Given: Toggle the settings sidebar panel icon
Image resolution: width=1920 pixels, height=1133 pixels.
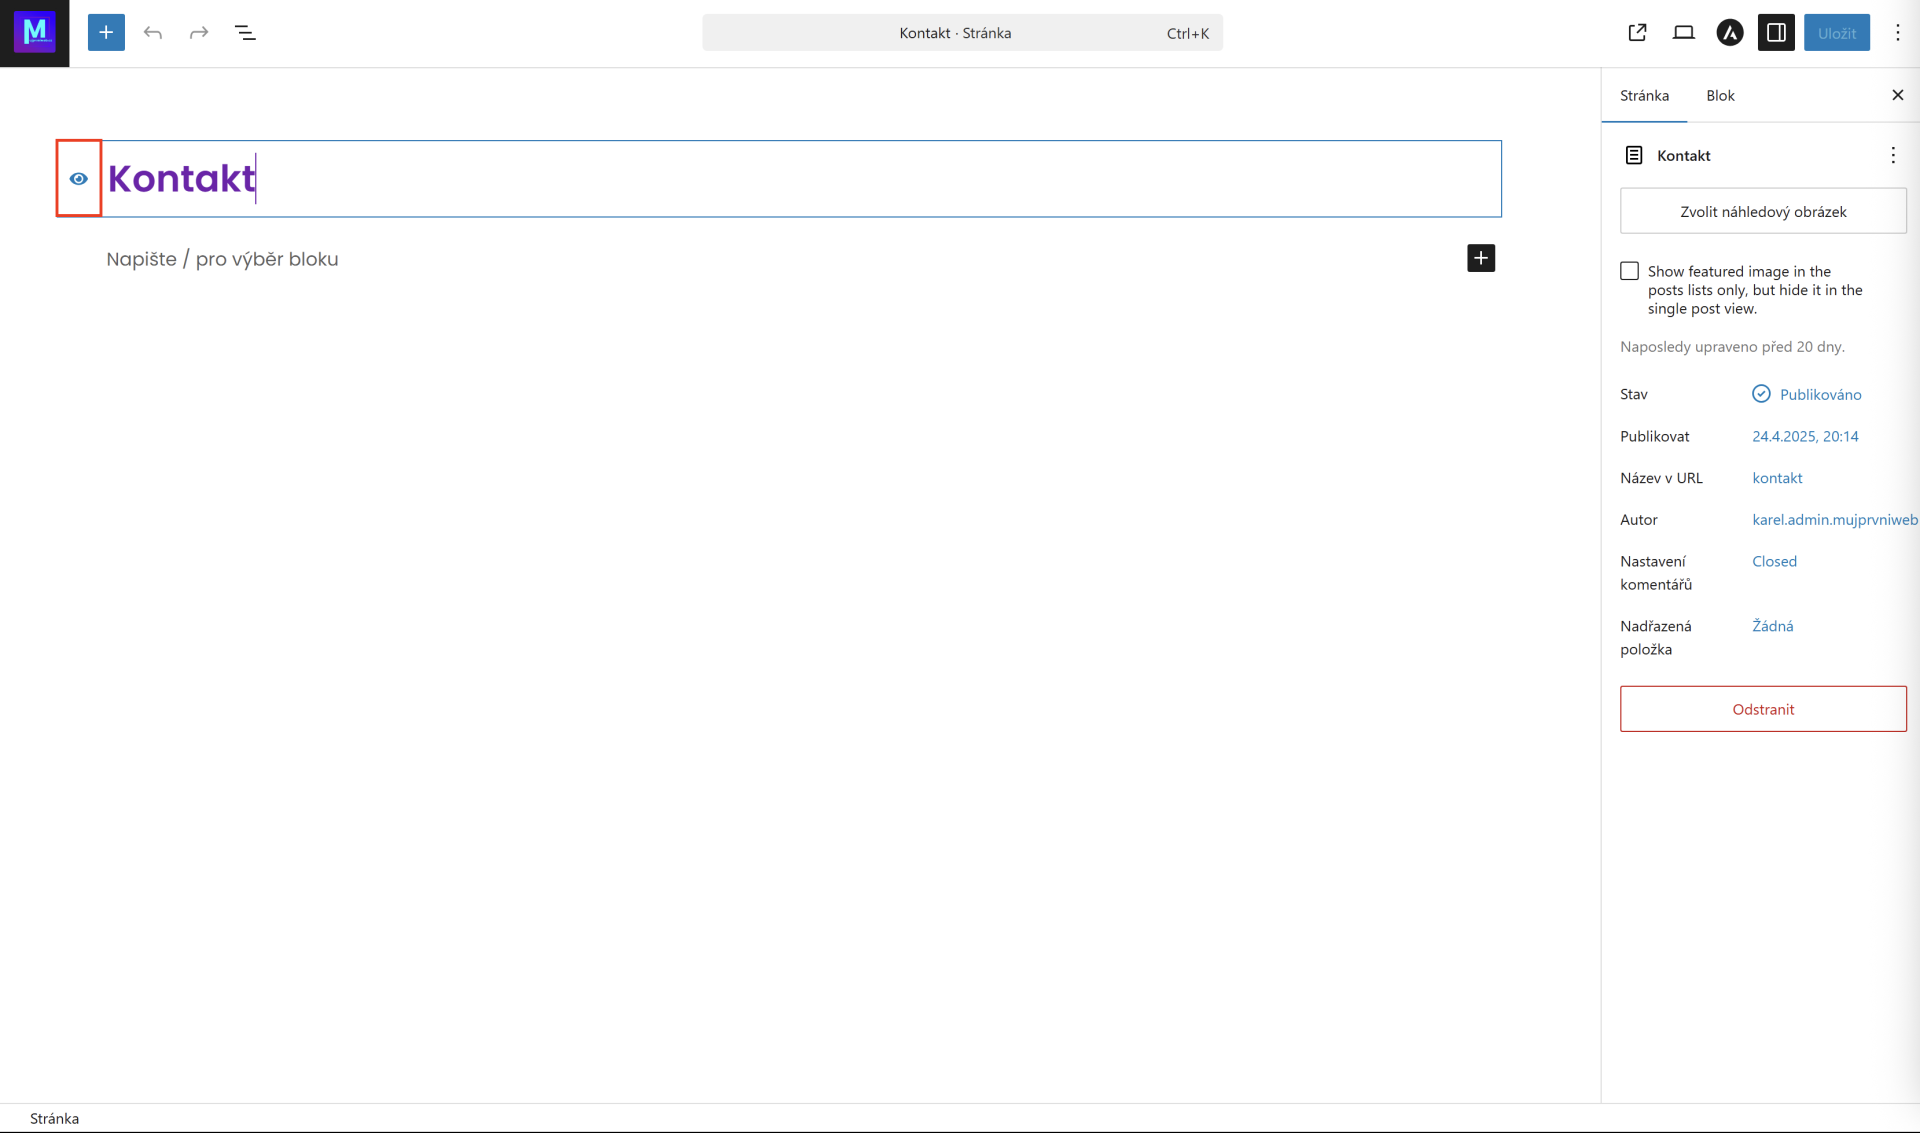Looking at the screenshot, I should (x=1776, y=33).
